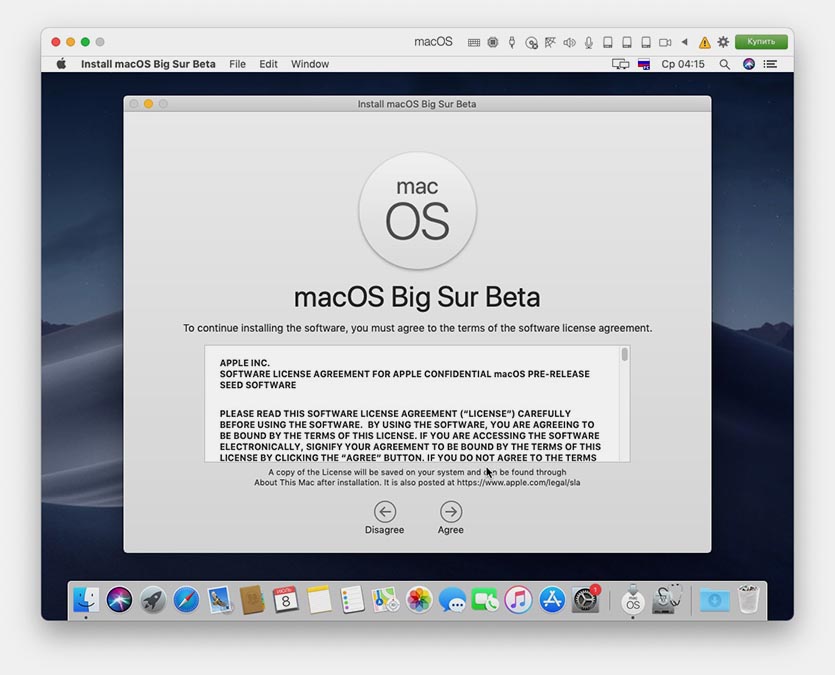Open App Store from the Dock
The width and height of the screenshot is (835, 675).
click(552, 599)
